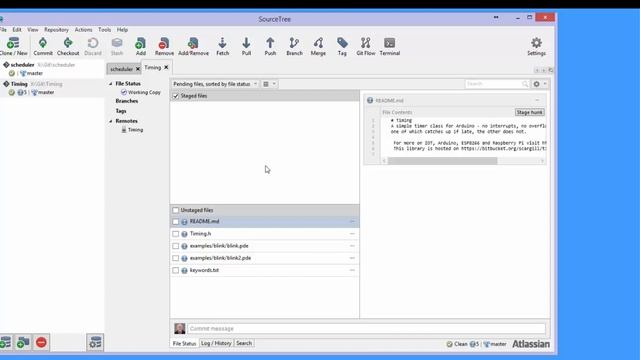Click the Remove toolbar icon
The height and width of the screenshot is (360, 640).
point(164,46)
